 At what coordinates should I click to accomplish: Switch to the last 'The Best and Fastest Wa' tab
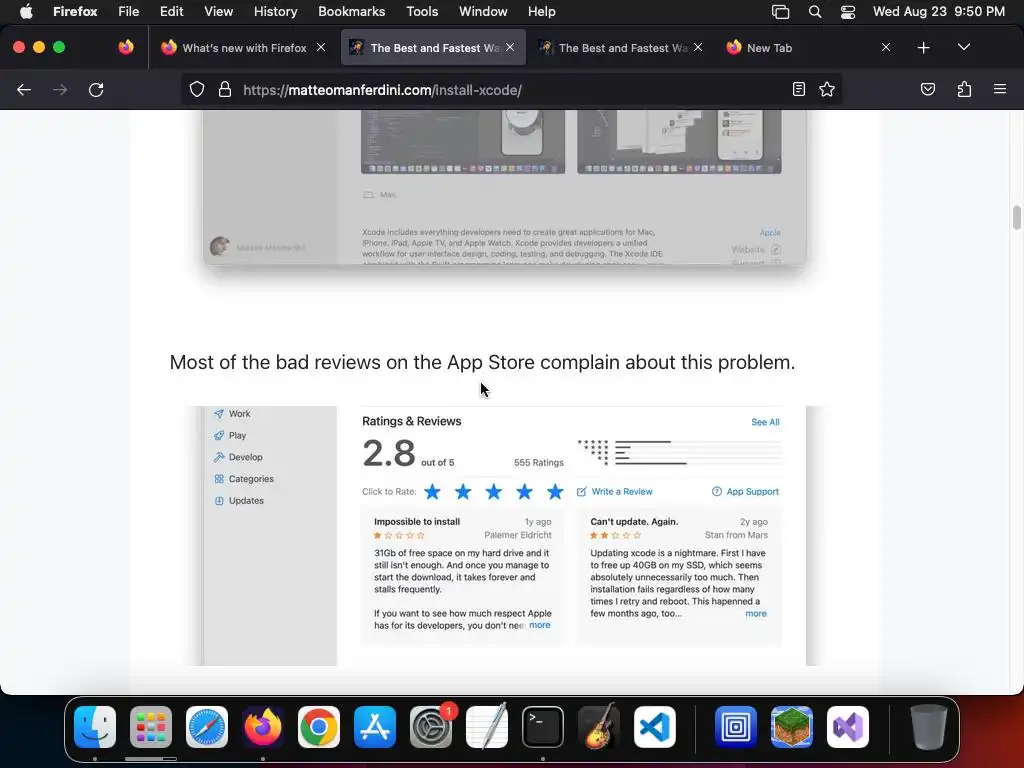tap(620, 48)
